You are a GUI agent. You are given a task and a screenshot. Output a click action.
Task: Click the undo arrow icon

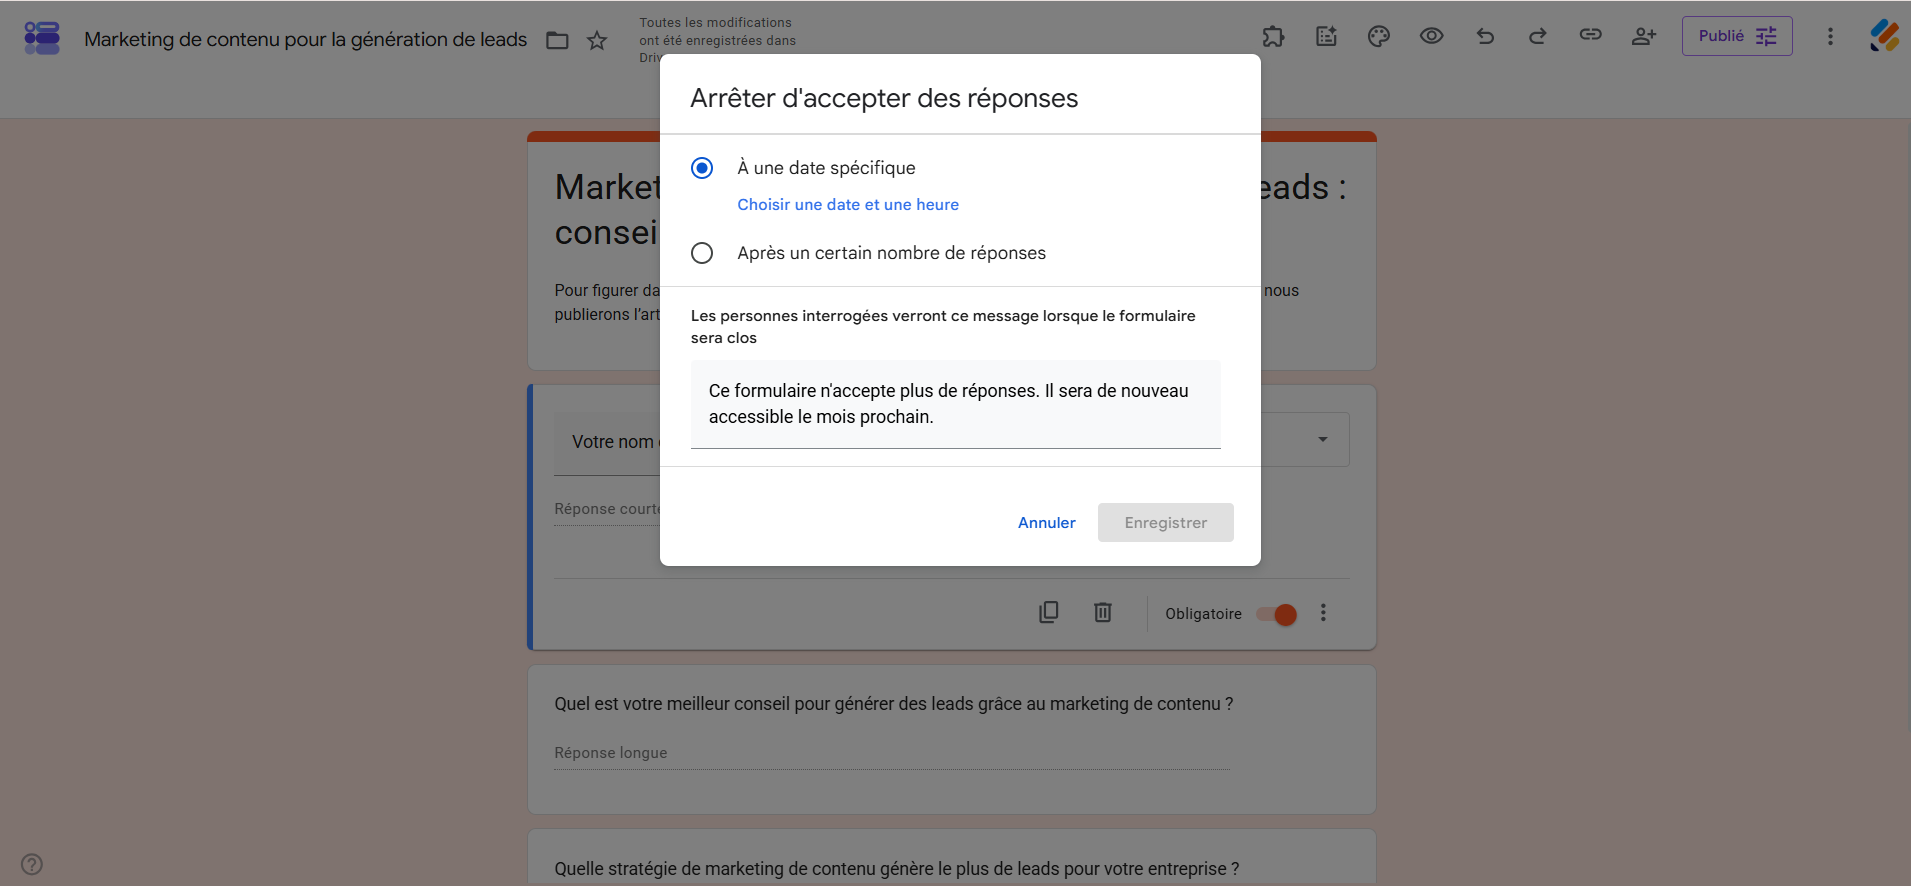coord(1485,36)
